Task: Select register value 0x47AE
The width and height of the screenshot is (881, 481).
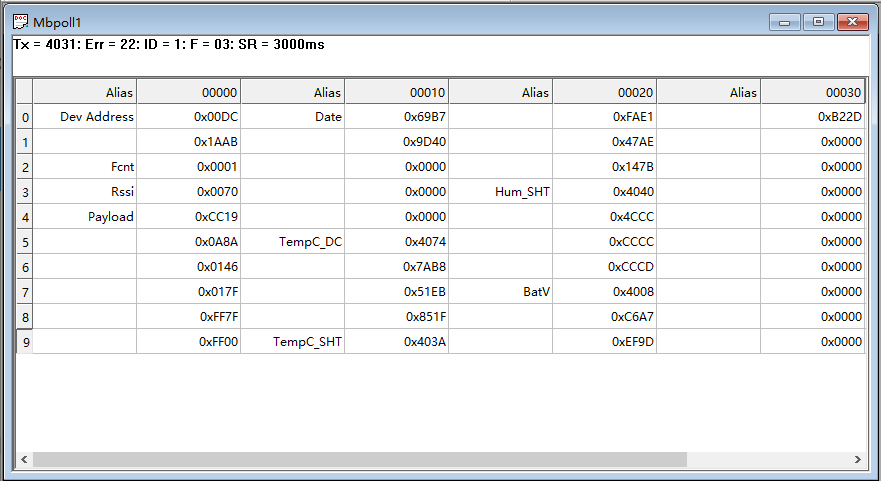Action: [x=605, y=142]
